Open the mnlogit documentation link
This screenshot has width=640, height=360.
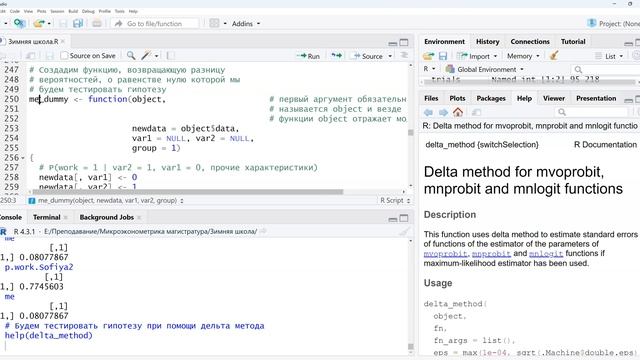(546, 253)
